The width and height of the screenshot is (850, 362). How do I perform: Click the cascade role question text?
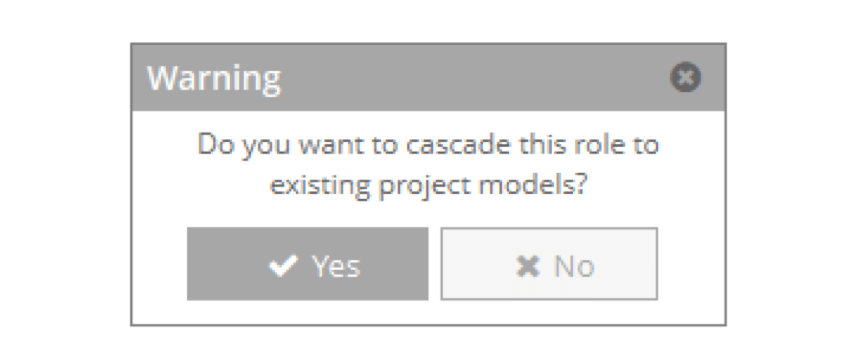pos(428,165)
